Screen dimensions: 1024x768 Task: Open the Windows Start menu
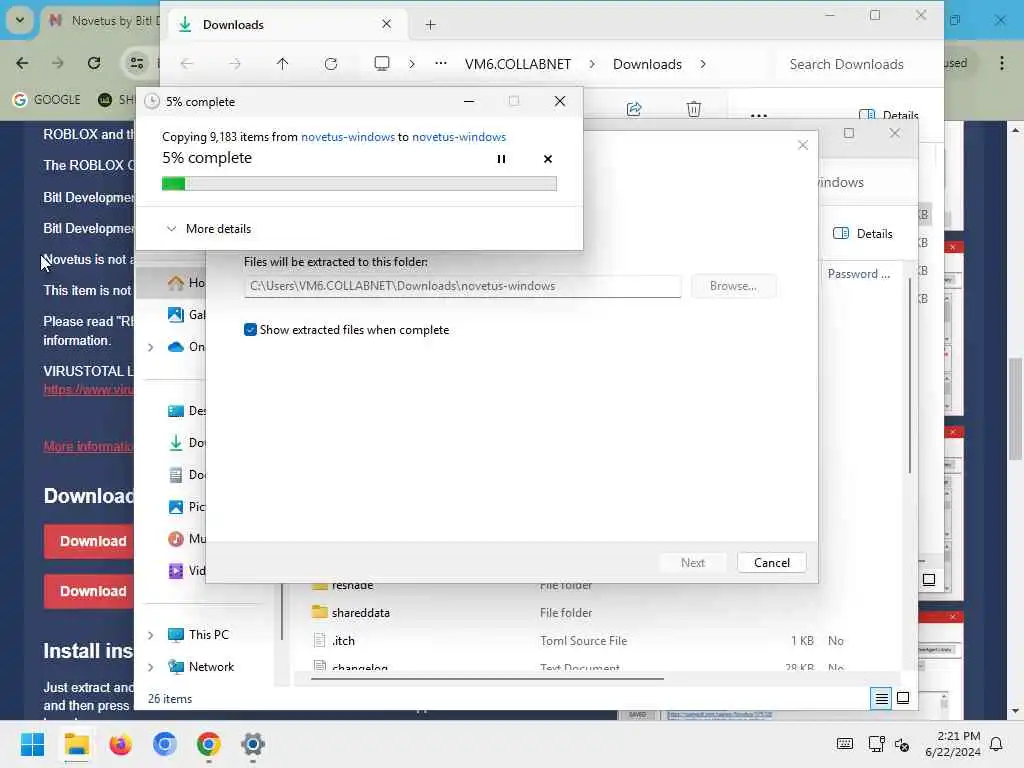32,744
